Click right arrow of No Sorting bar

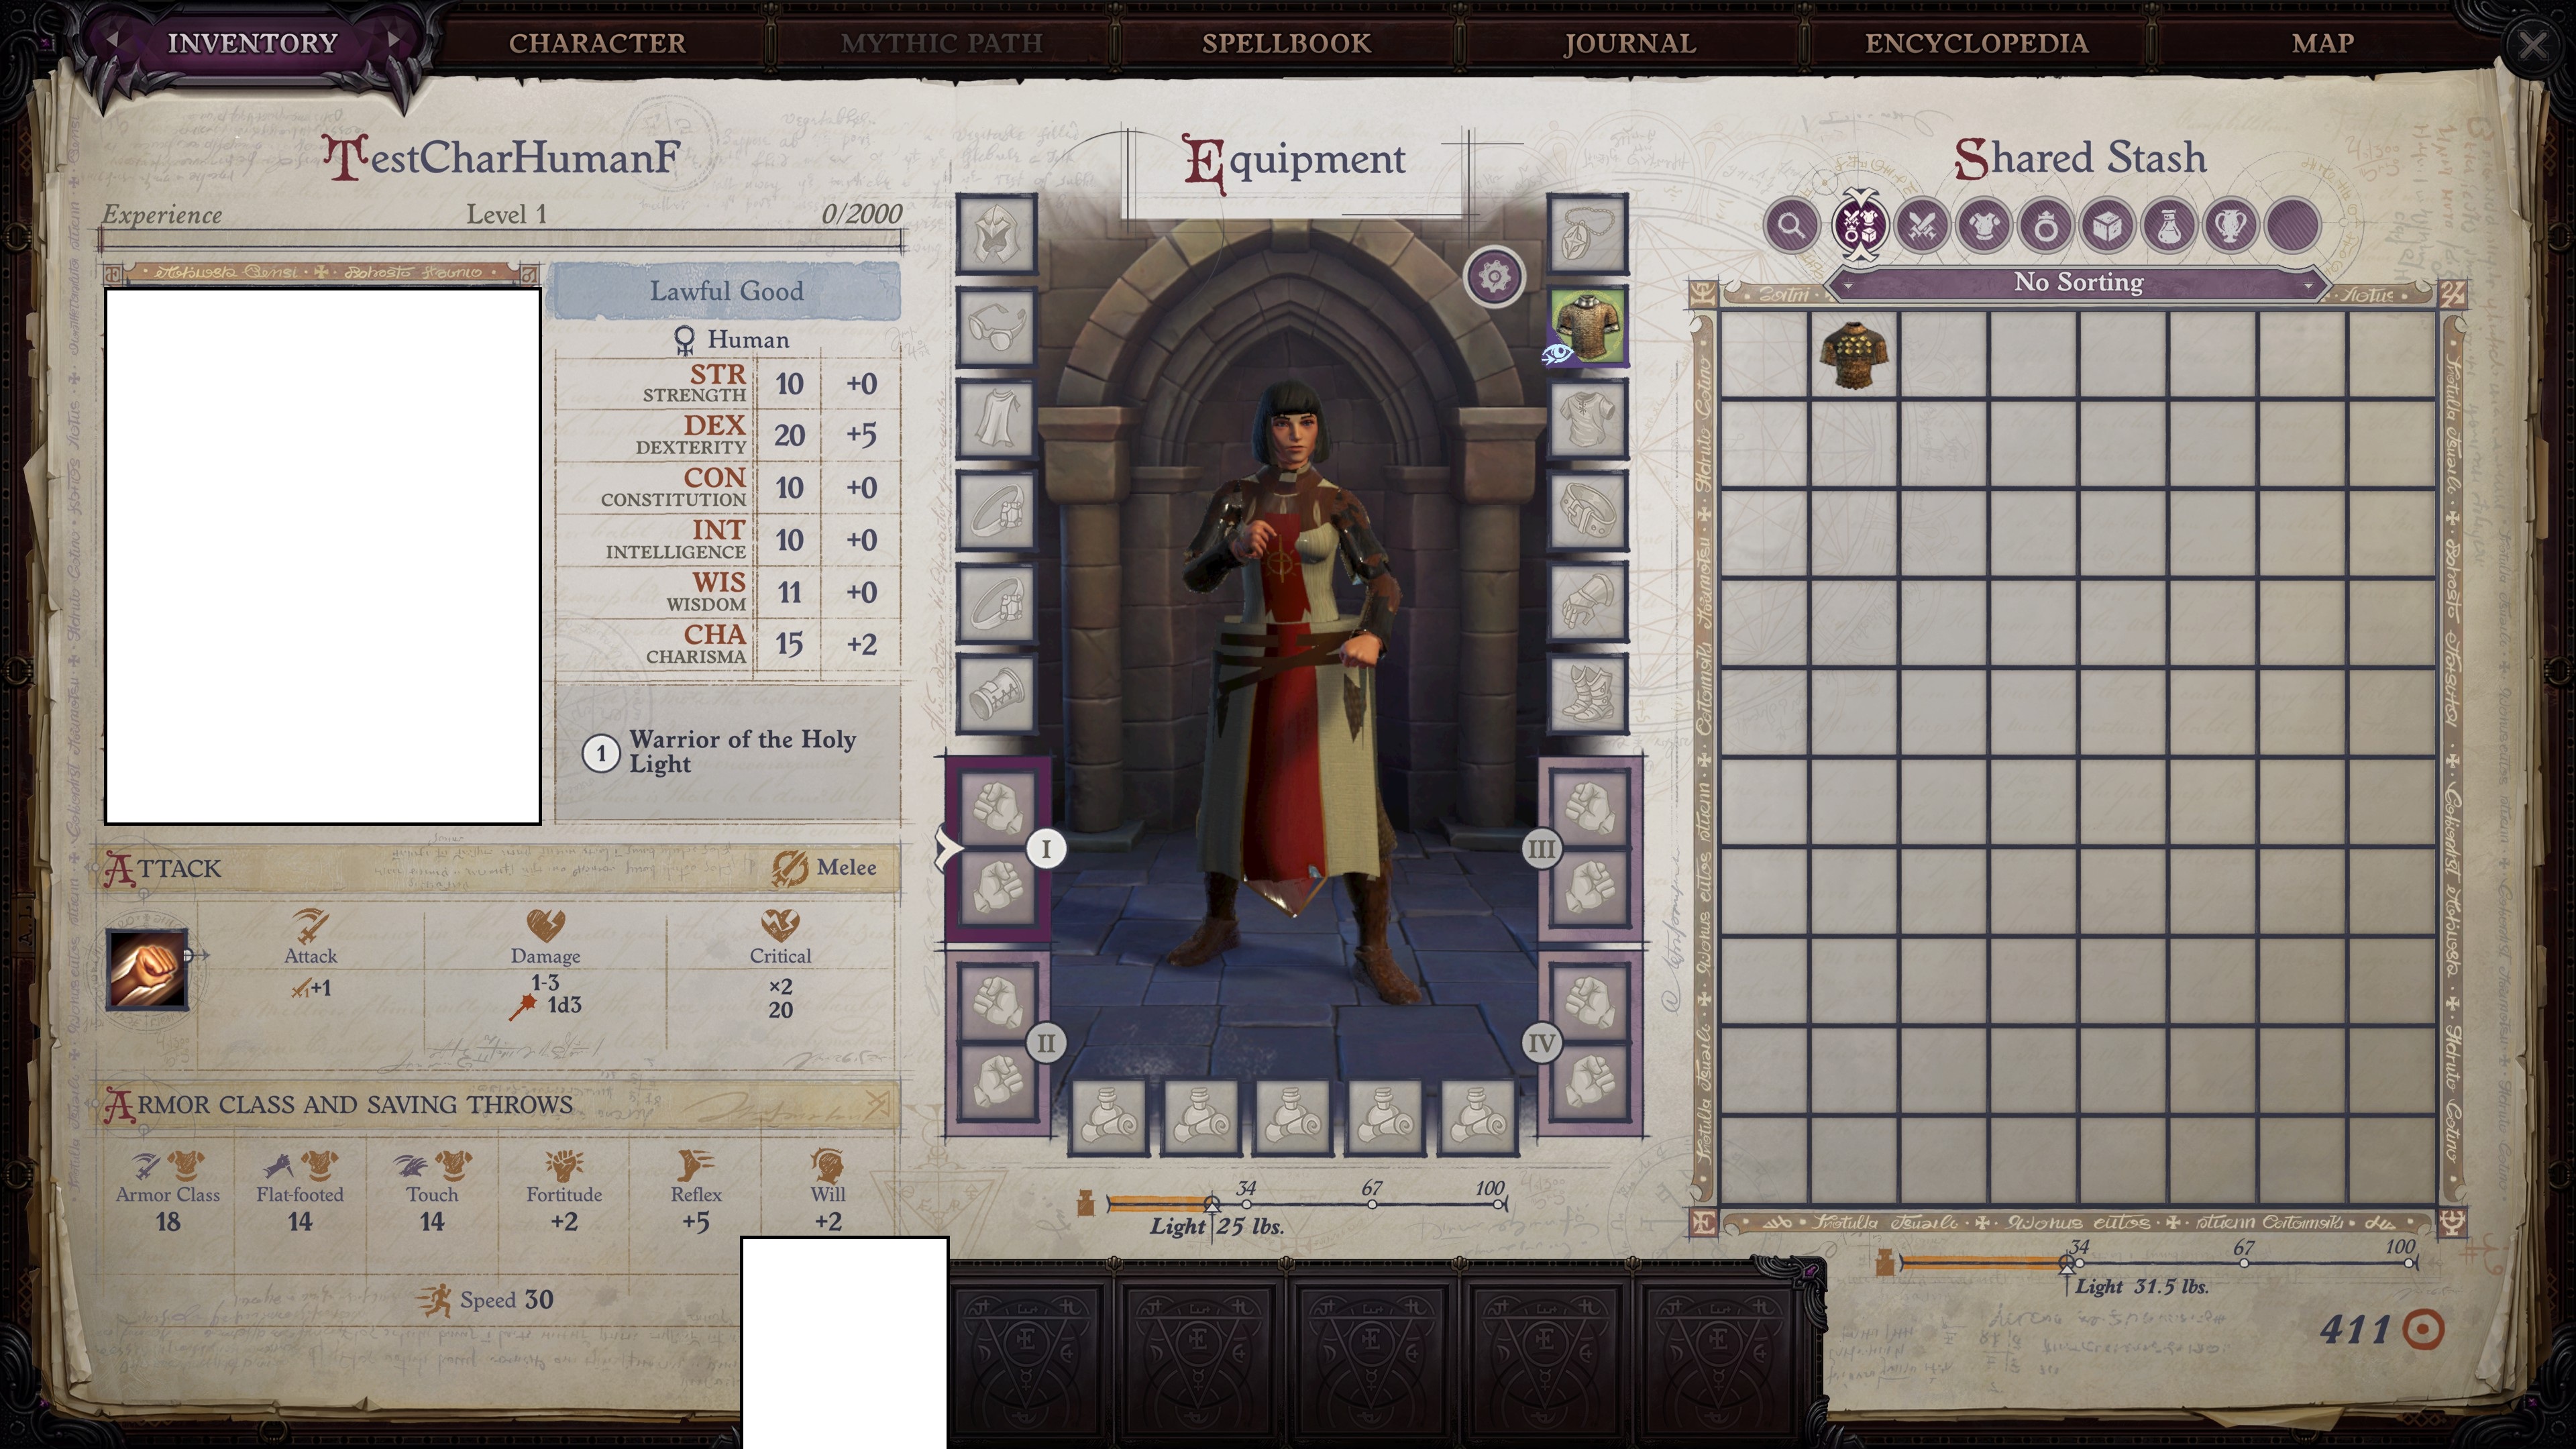coord(2308,285)
